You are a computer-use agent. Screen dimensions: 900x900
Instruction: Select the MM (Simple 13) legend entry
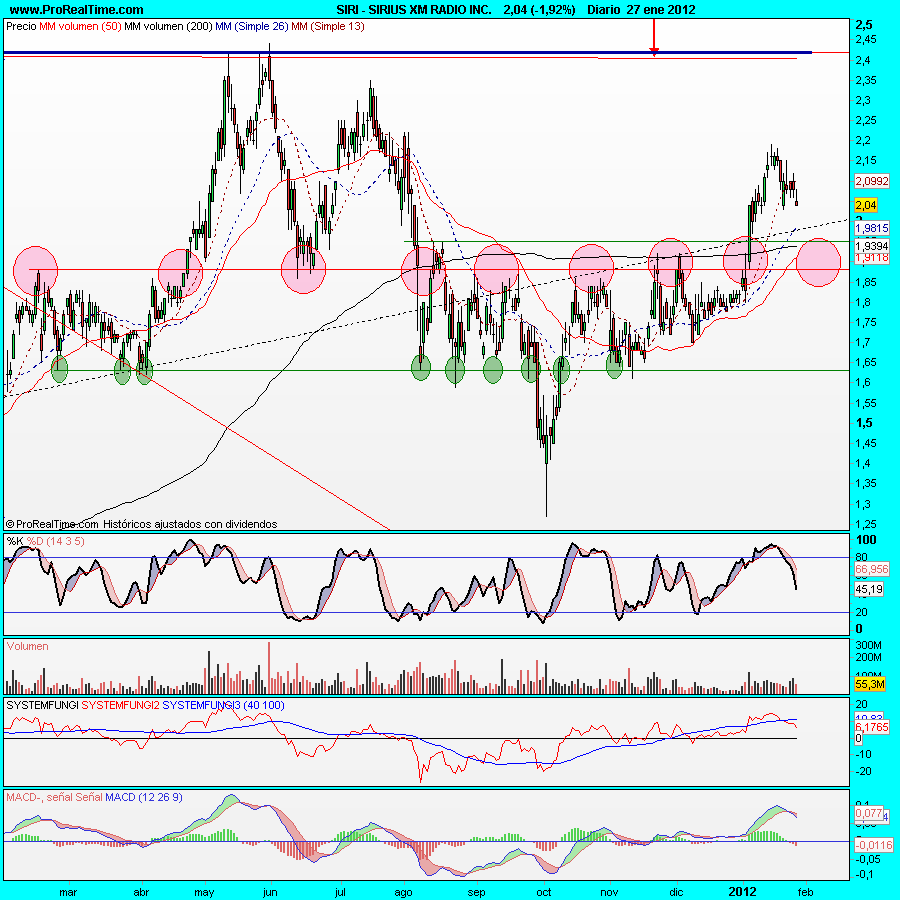(328, 26)
